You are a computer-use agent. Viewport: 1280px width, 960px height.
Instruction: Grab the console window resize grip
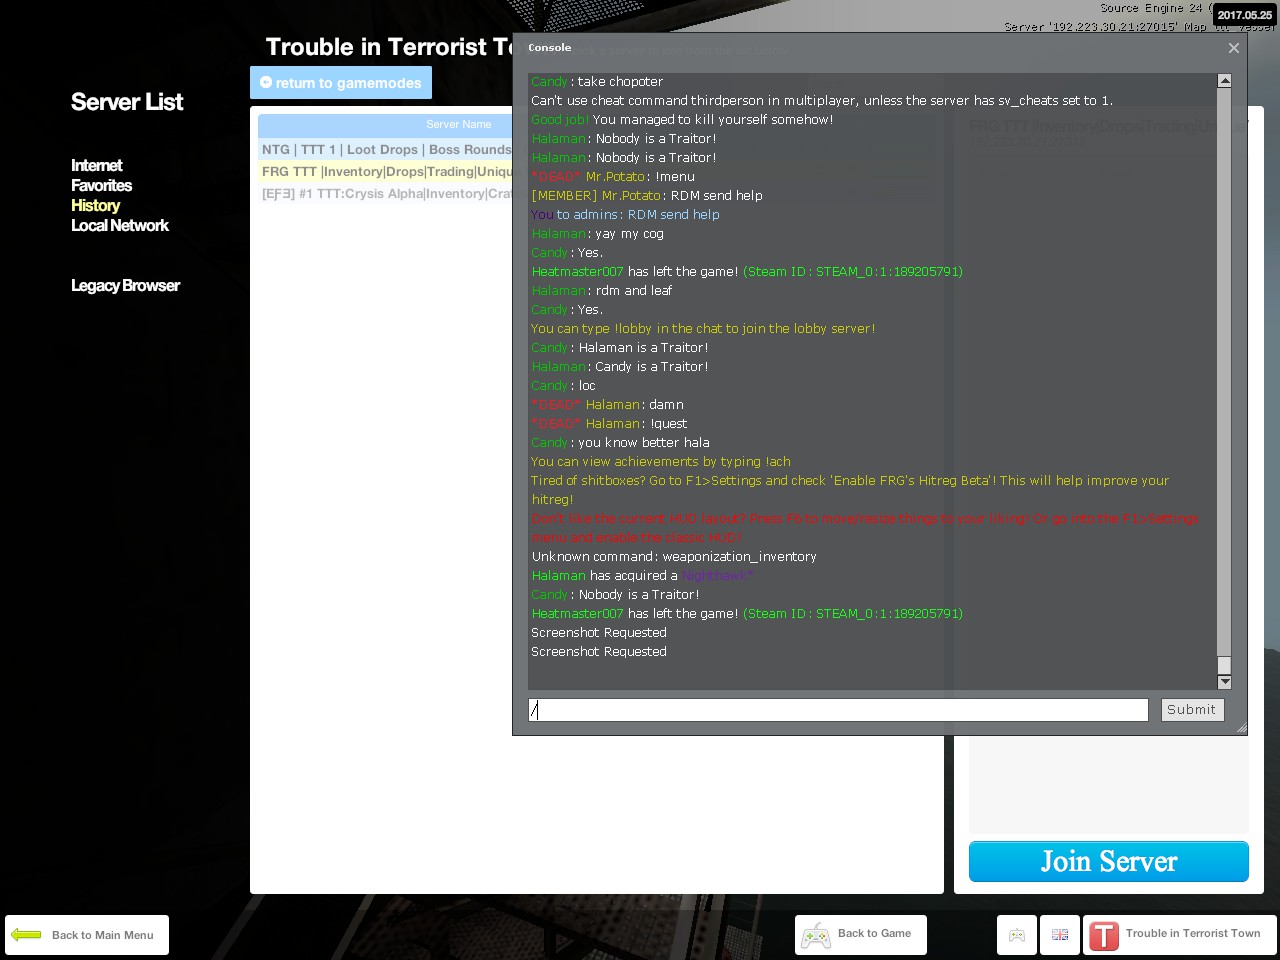[1241, 728]
